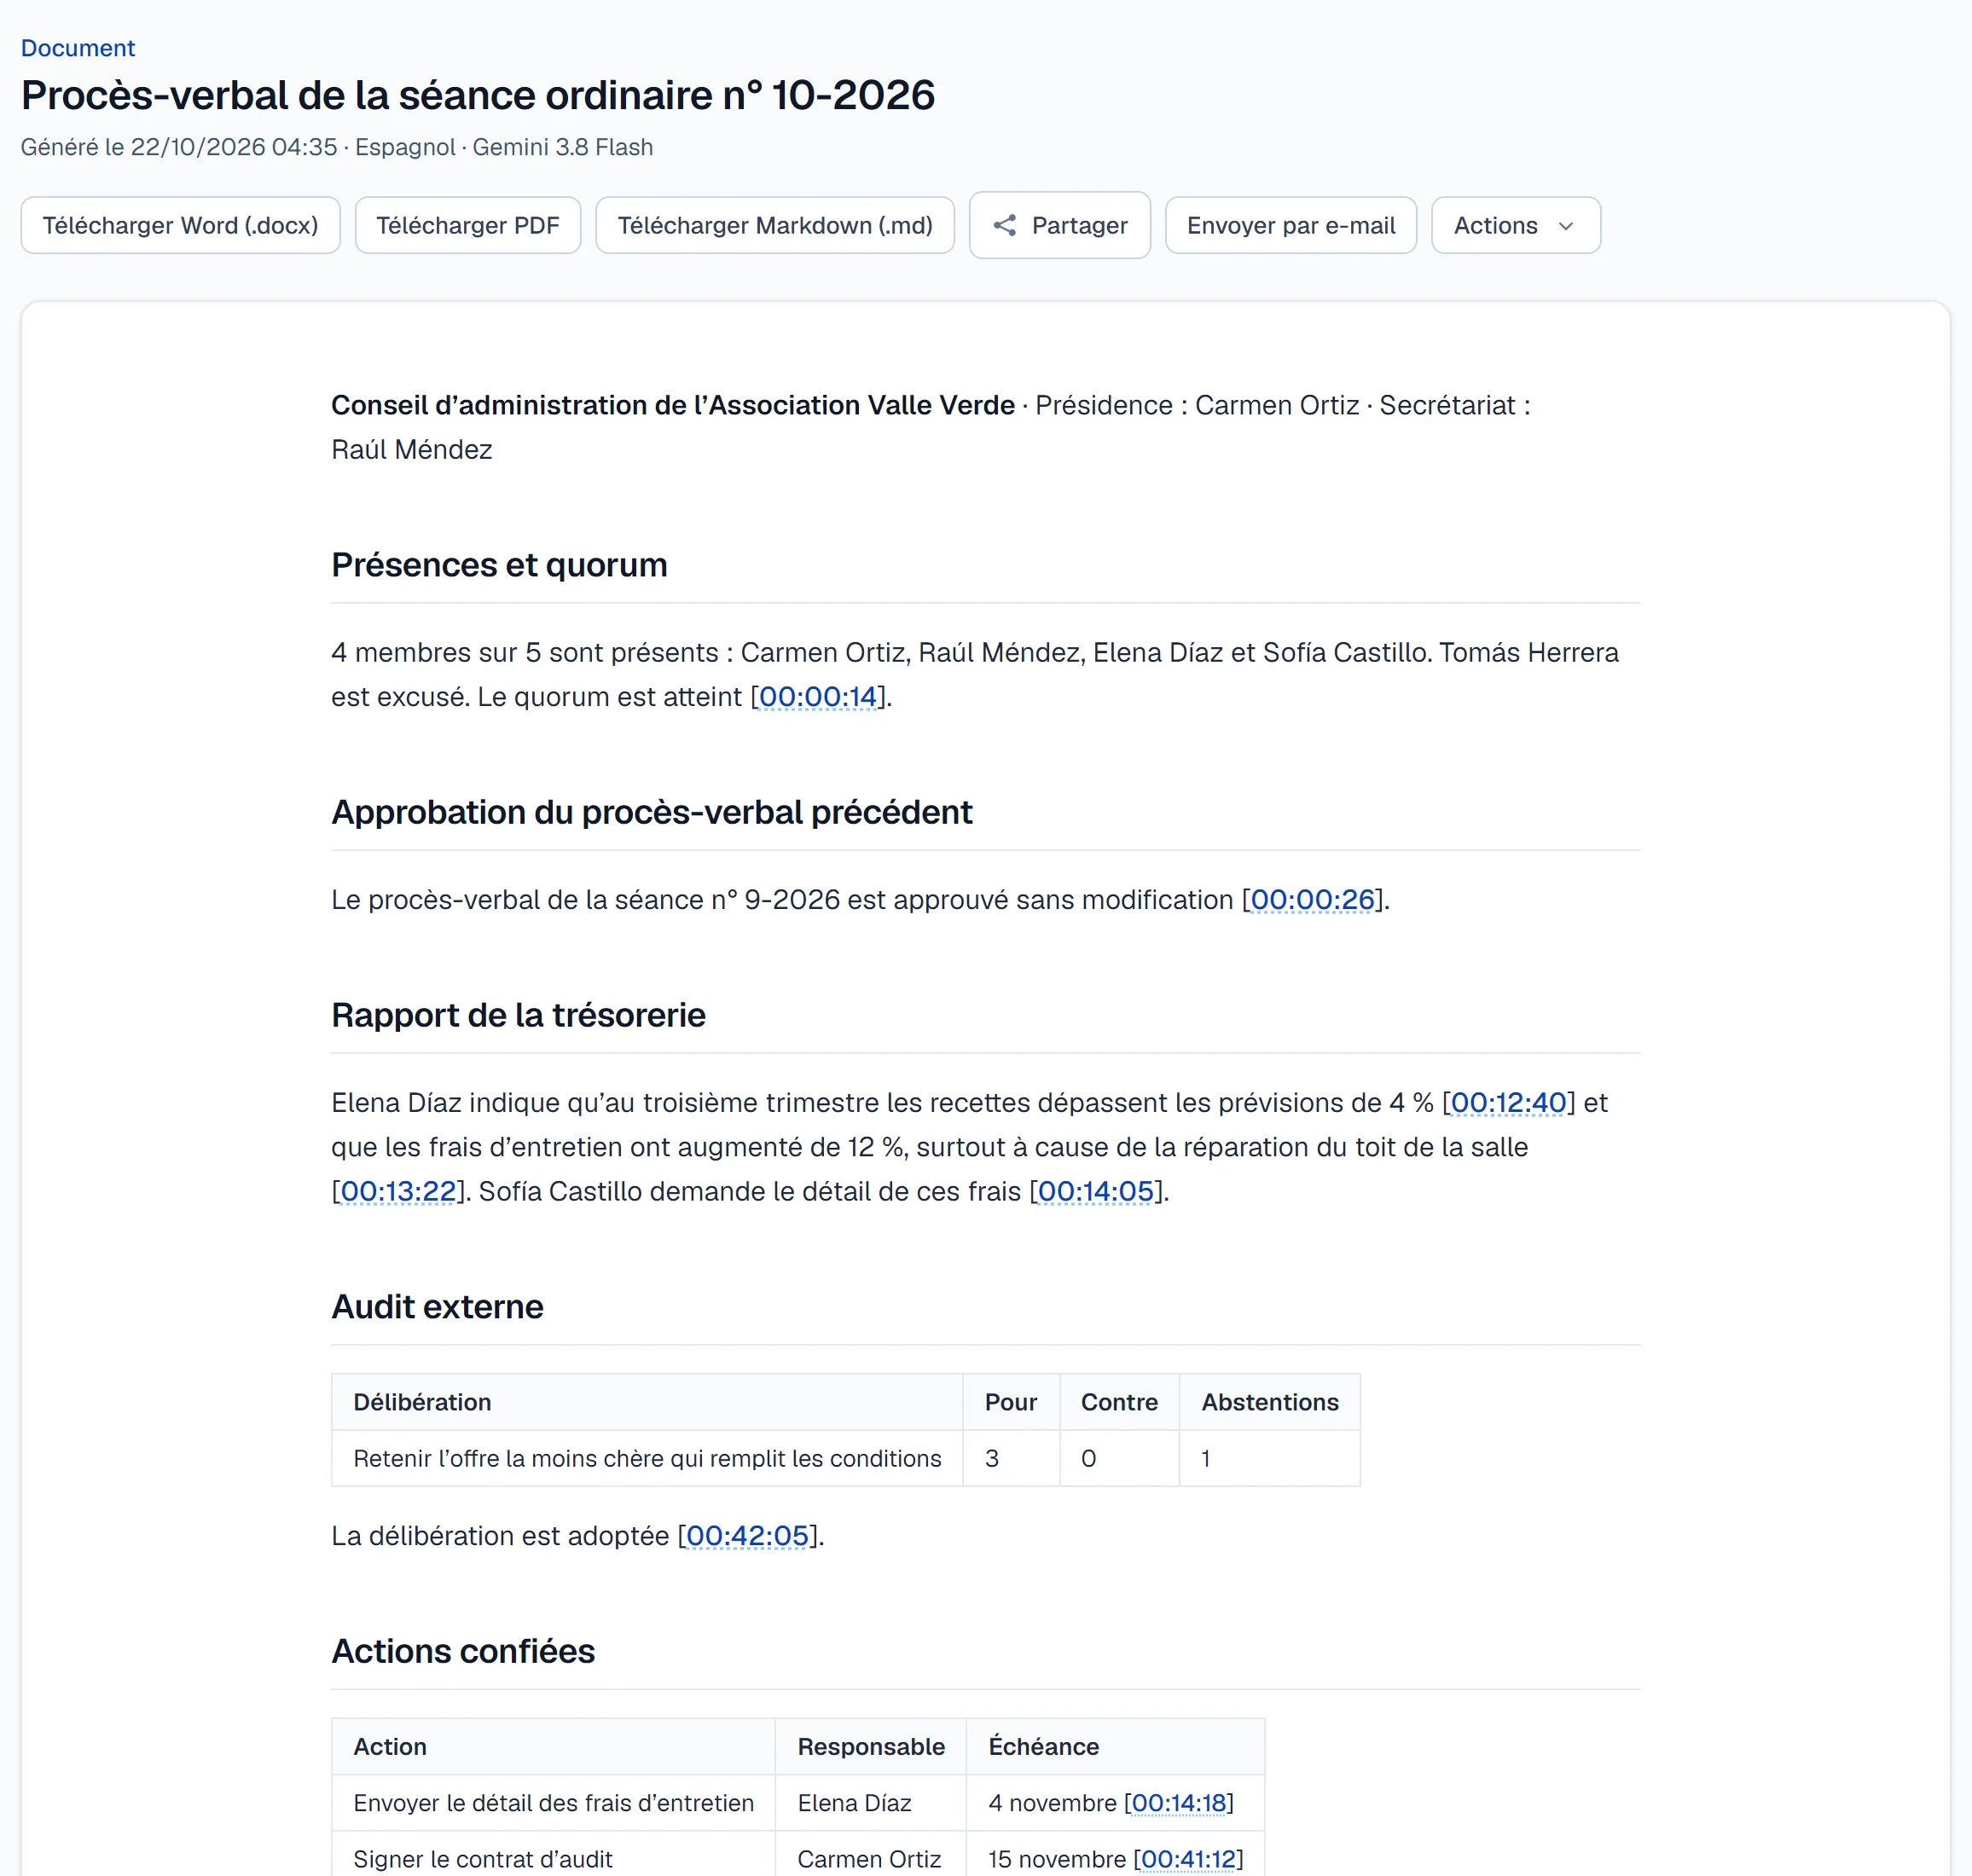Open the Document breadcrumb link

[78, 48]
